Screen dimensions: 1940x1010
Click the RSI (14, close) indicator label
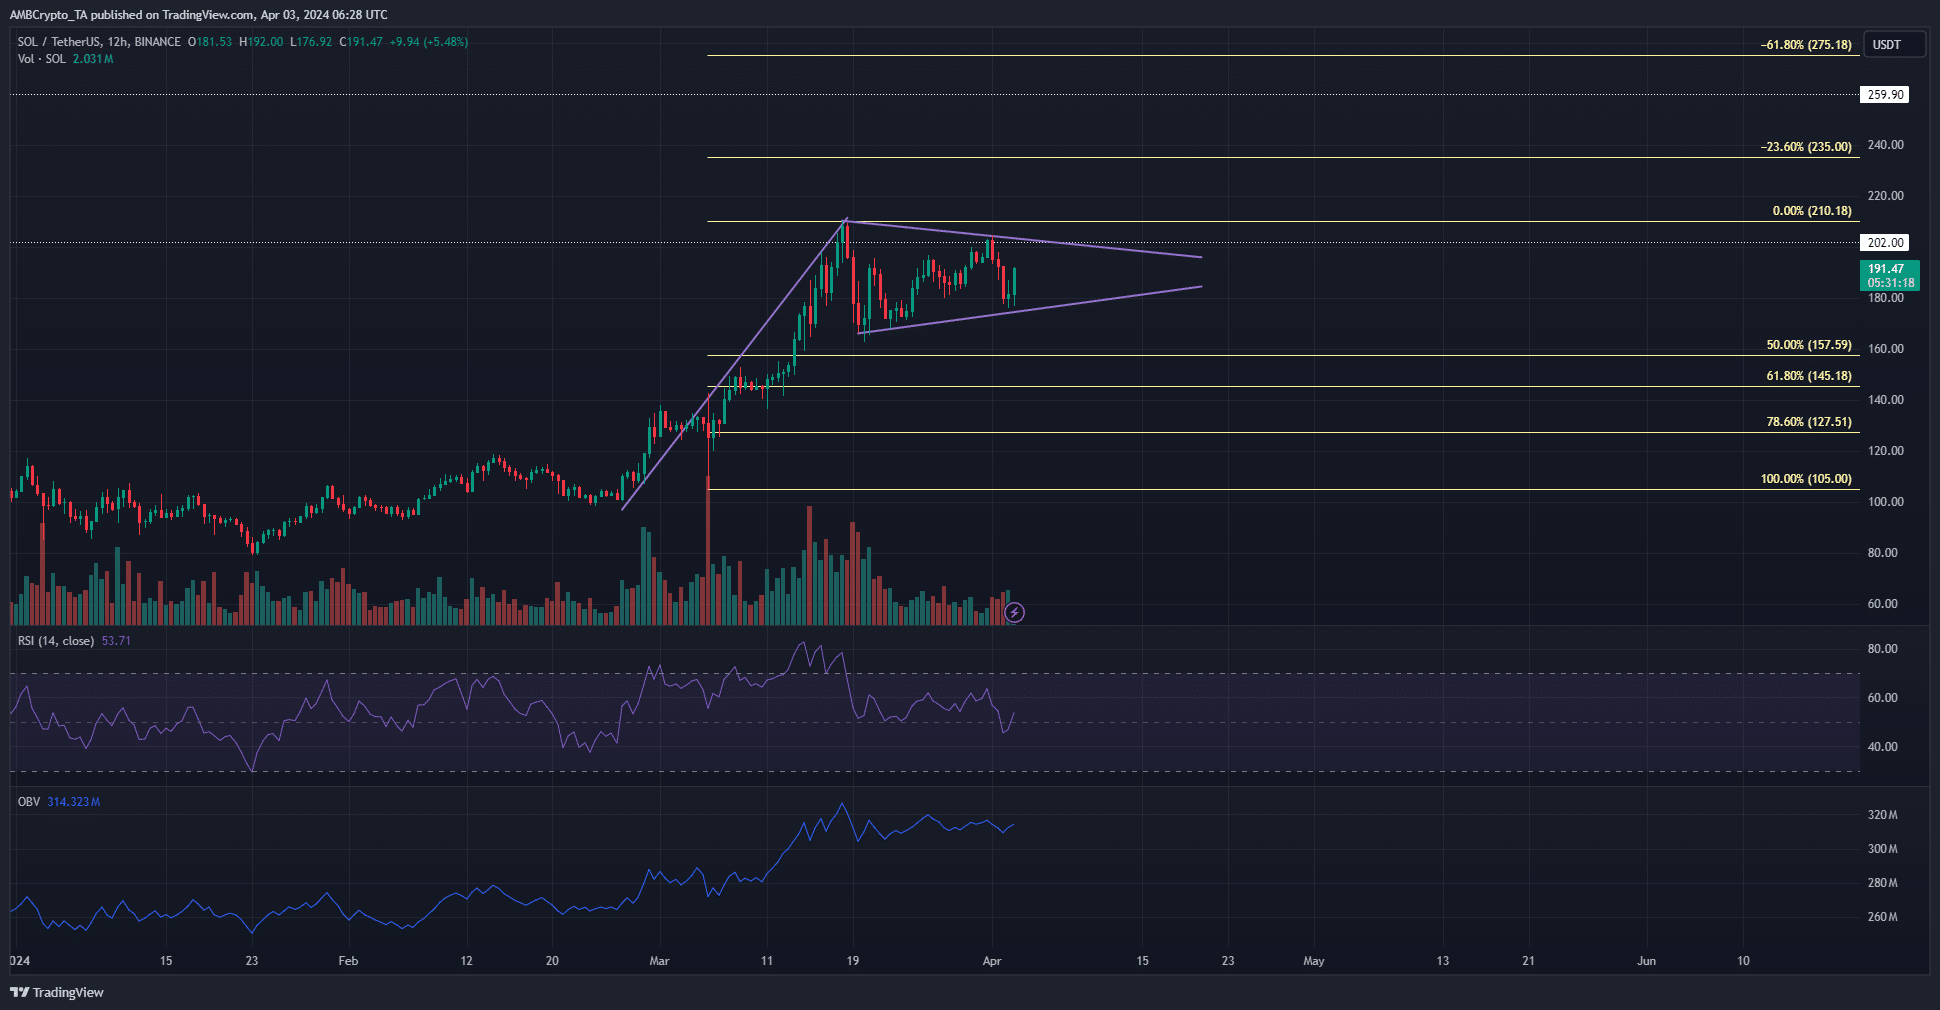[56, 641]
